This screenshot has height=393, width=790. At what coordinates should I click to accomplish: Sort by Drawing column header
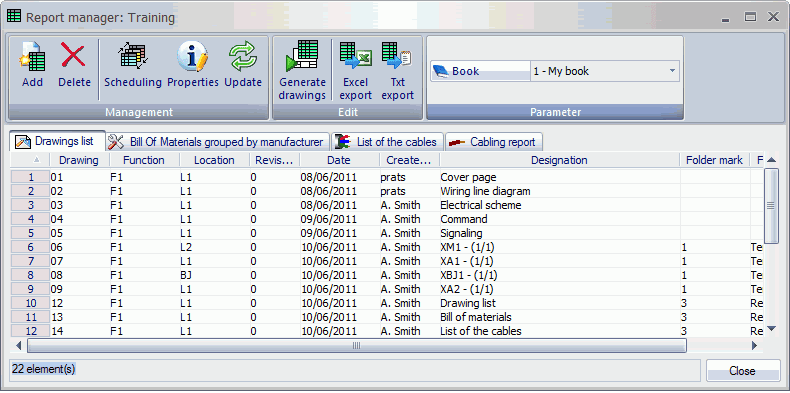78,160
